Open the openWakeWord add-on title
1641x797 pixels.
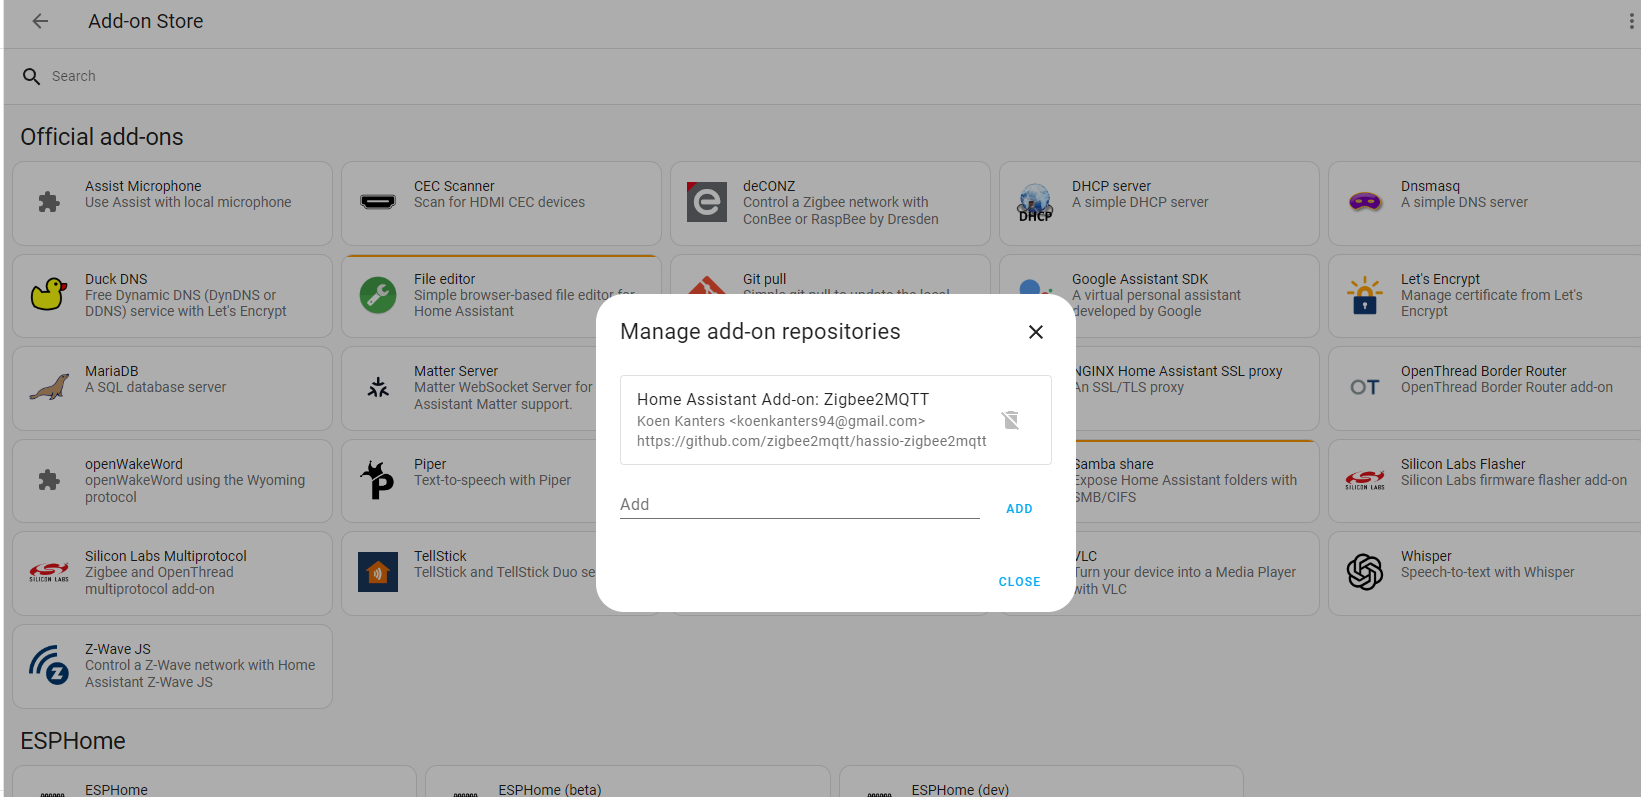[x=134, y=464]
